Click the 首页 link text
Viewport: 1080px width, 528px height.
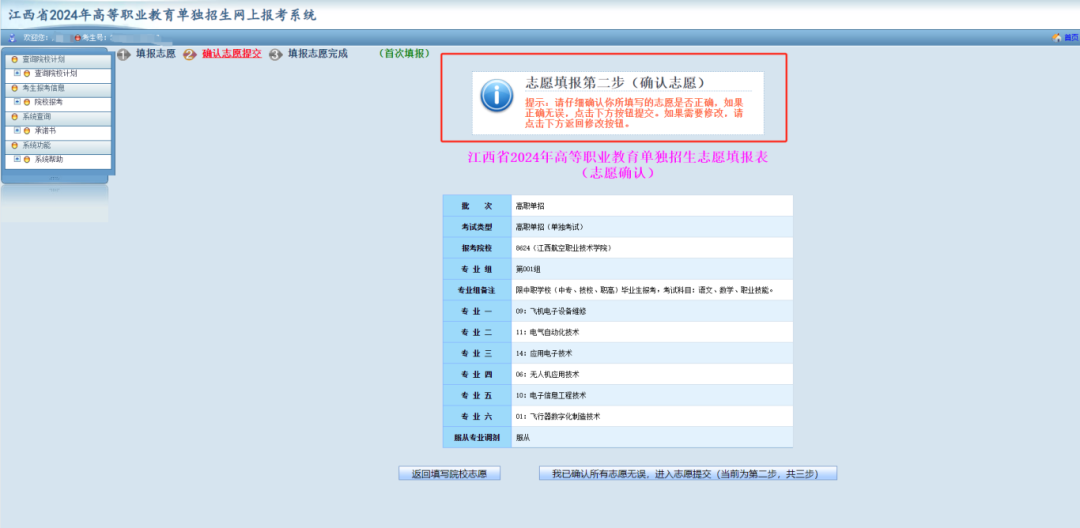(1071, 38)
